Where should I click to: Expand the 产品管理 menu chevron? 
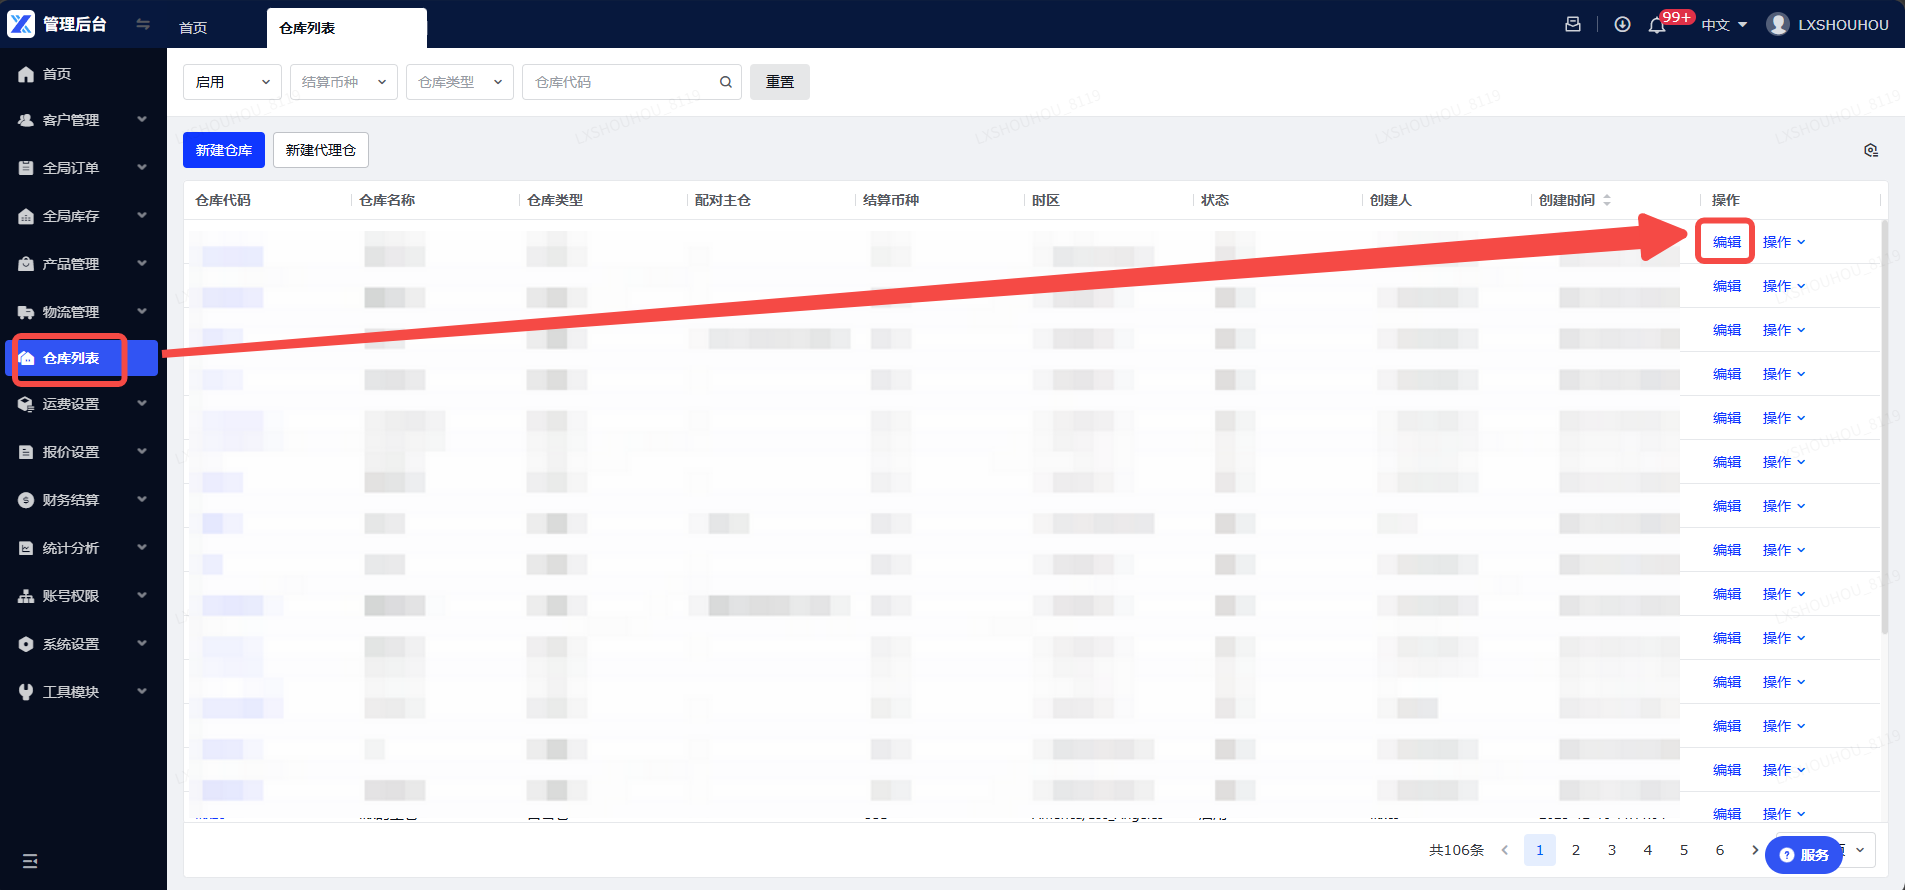142,263
